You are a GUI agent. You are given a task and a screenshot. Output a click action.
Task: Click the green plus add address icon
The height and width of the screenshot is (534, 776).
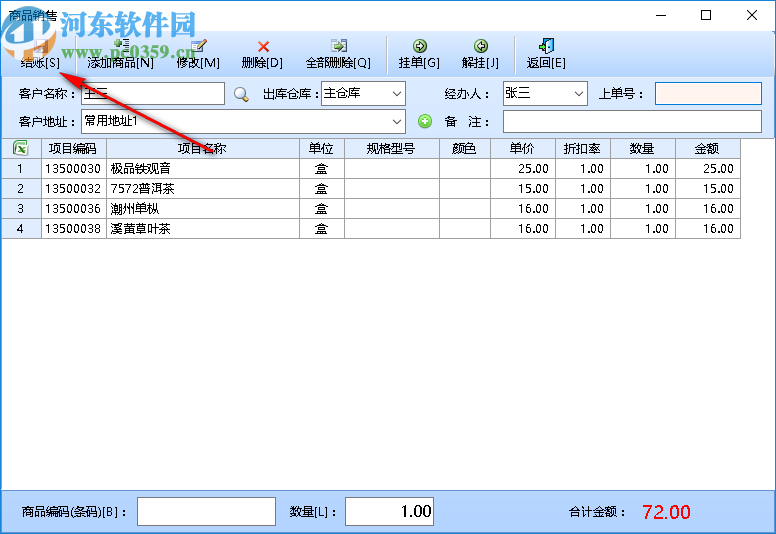425,121
